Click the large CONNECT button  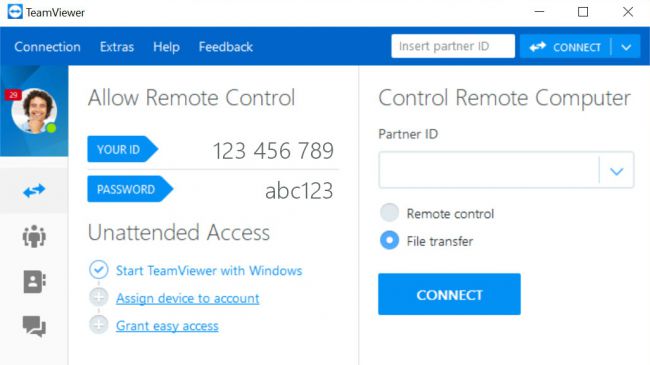click(x=449, y=294)
